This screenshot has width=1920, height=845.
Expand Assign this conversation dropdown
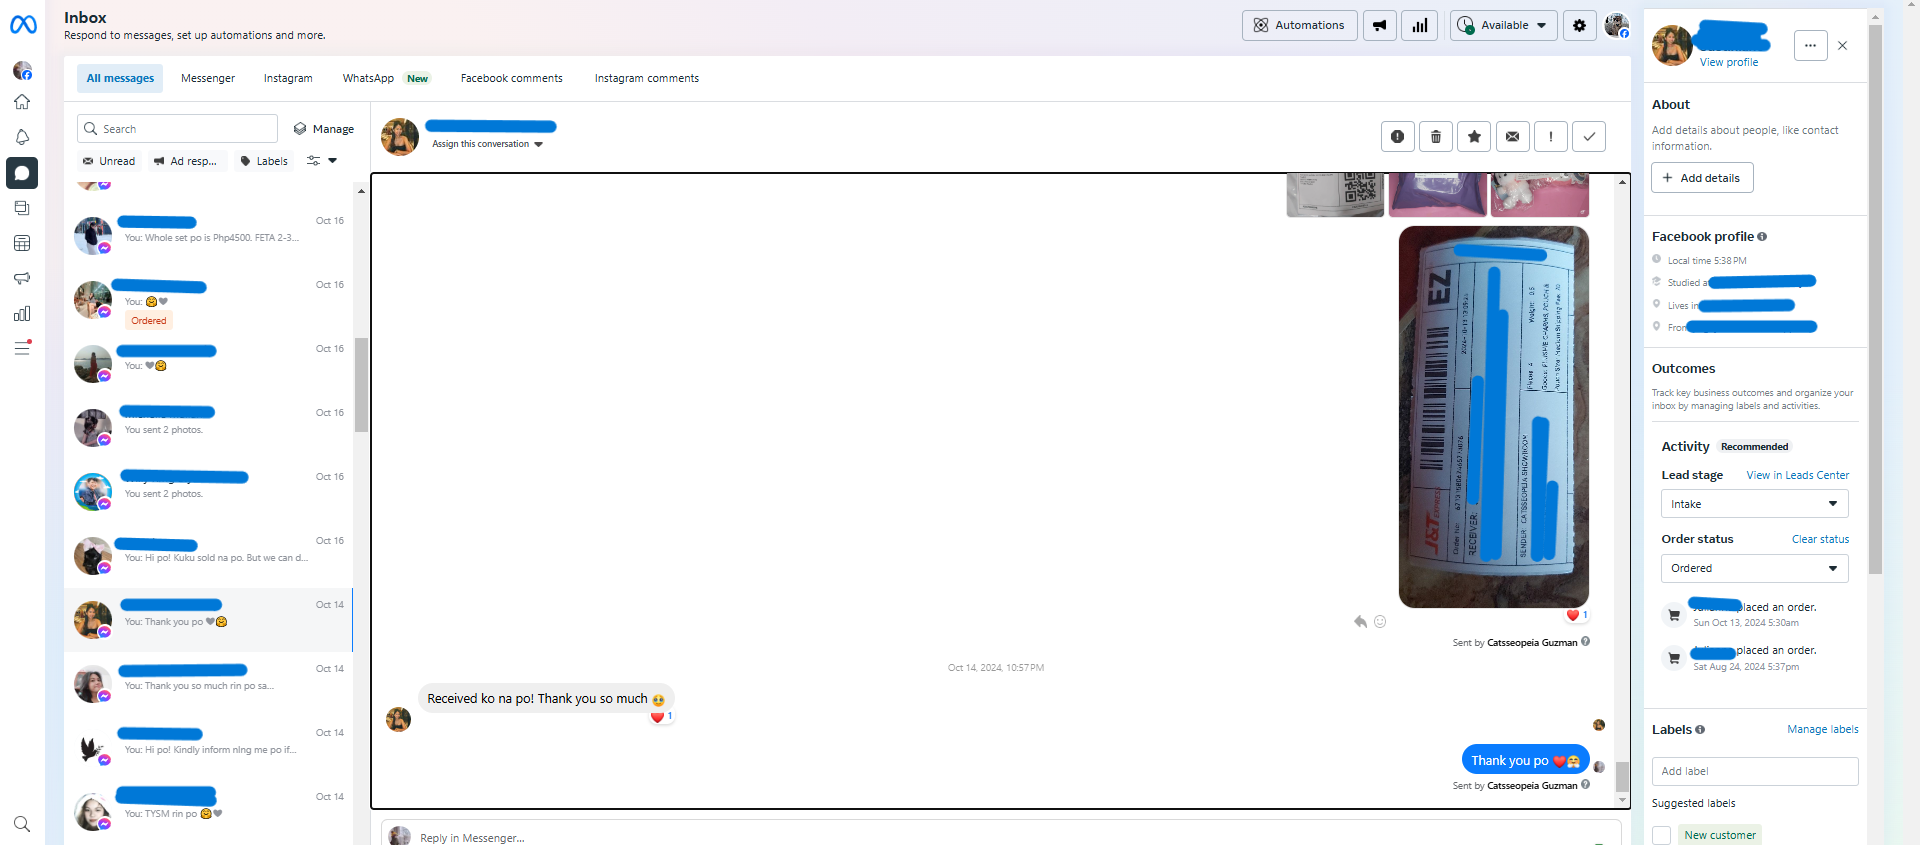[487, 144]
